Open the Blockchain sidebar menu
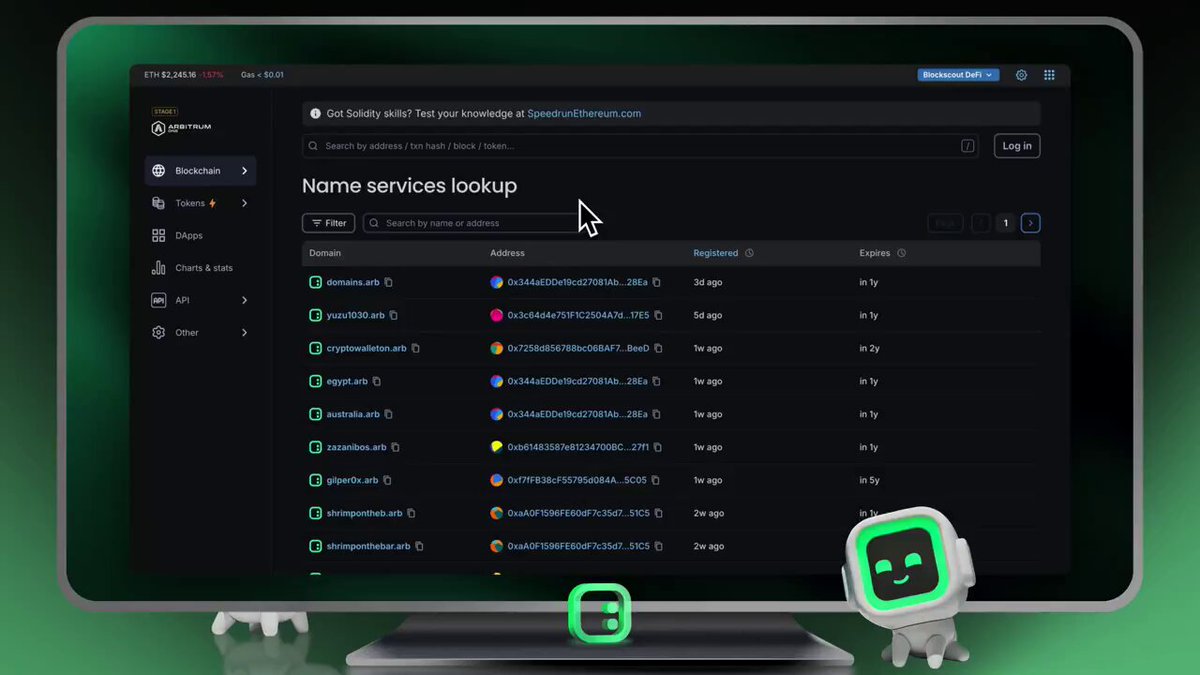 coord(200,171)
